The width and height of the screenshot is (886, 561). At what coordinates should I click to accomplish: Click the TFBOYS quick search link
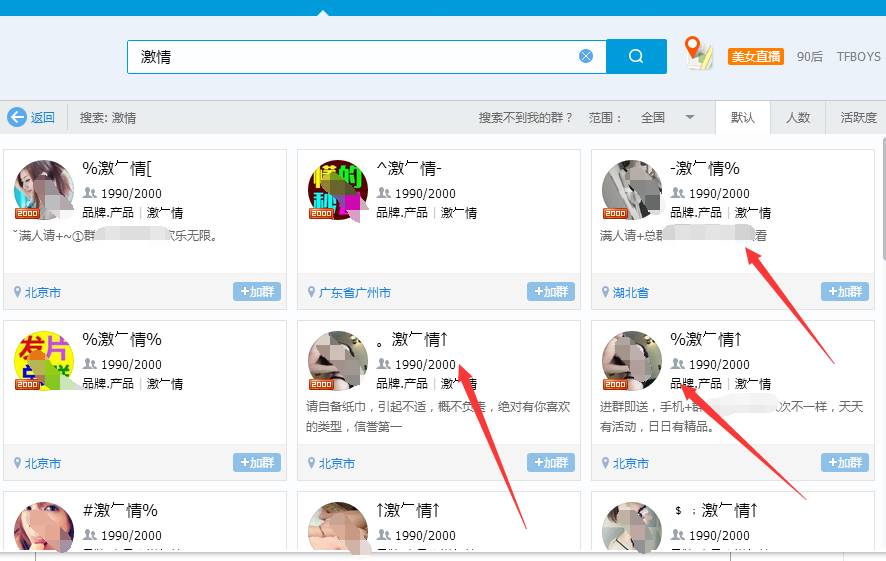click(858, 57)
